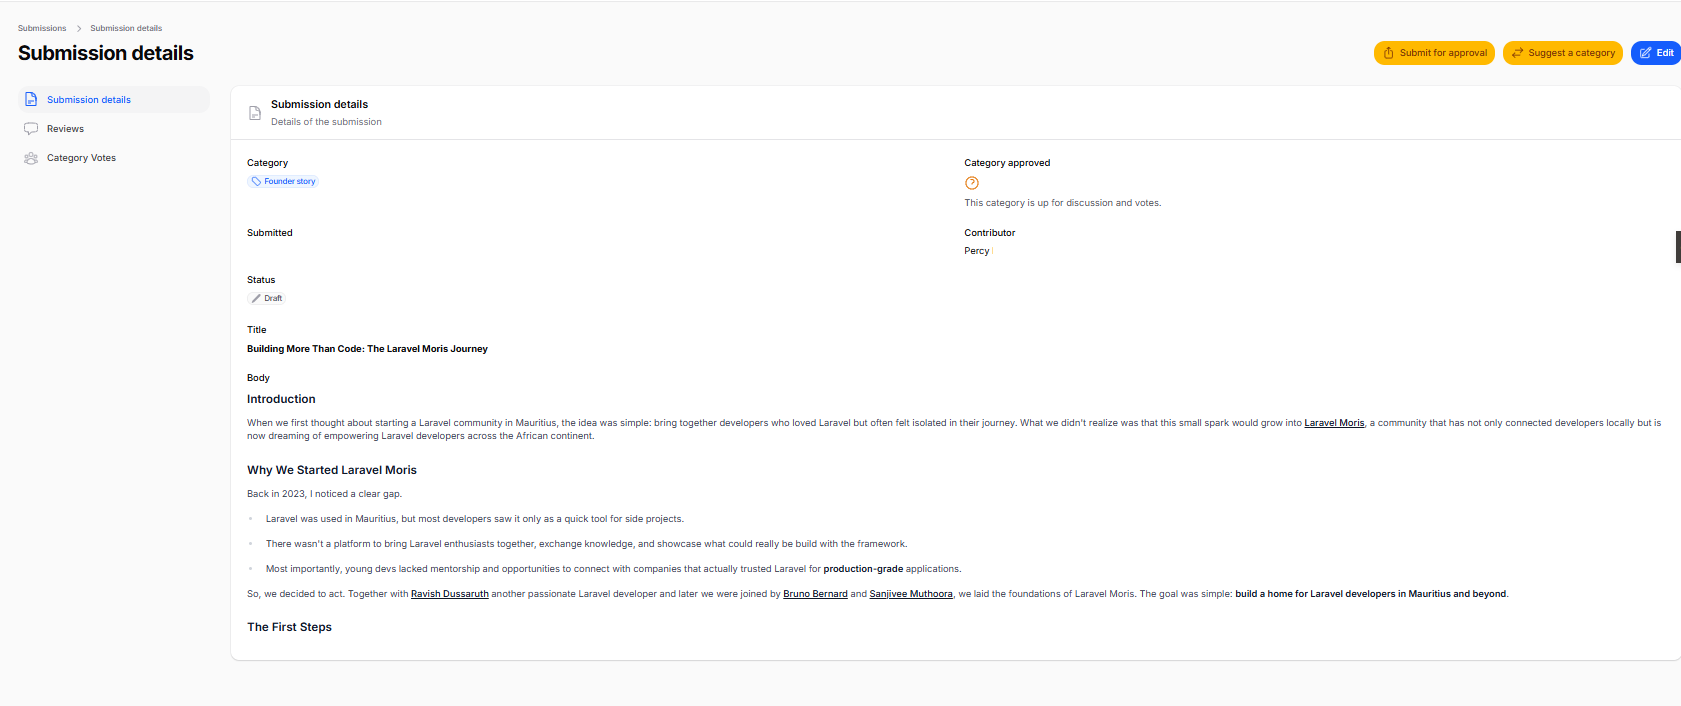
Task: Click the bold production-grade text
Action: pyautogui.click(x=863, y=569)
